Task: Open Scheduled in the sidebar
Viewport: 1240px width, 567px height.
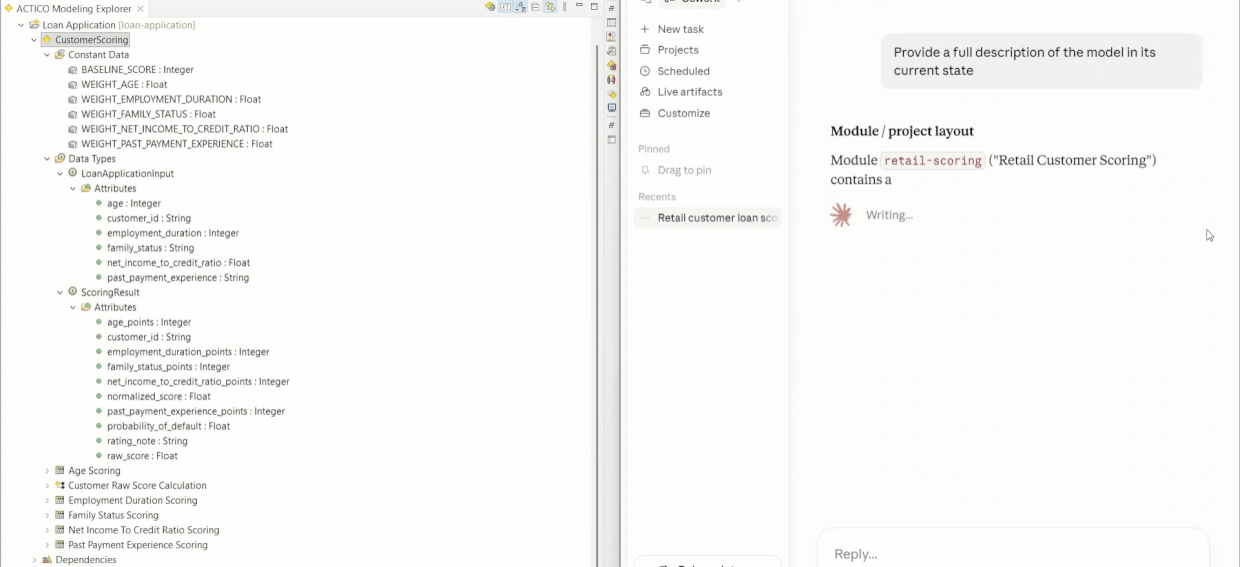Action: click(x=684, y=71)
